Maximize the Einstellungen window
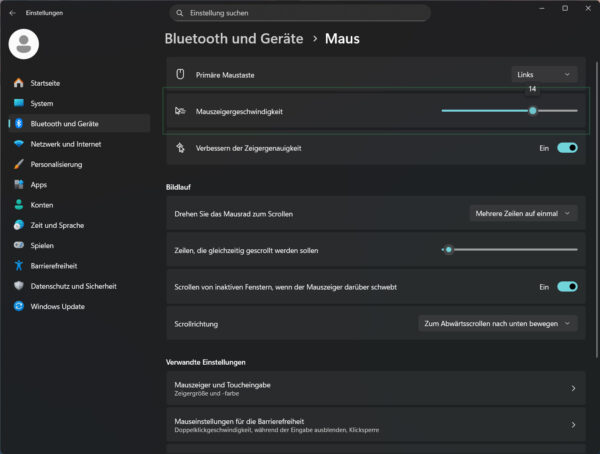The width and height of the screenshot is (600, 454). 565,8
